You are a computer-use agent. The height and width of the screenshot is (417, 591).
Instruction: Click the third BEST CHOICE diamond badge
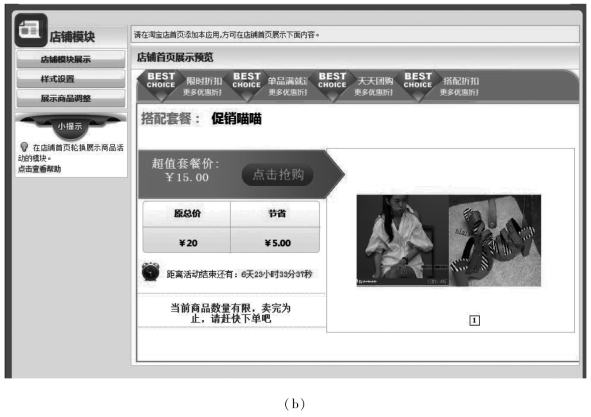tap(332, 84)
